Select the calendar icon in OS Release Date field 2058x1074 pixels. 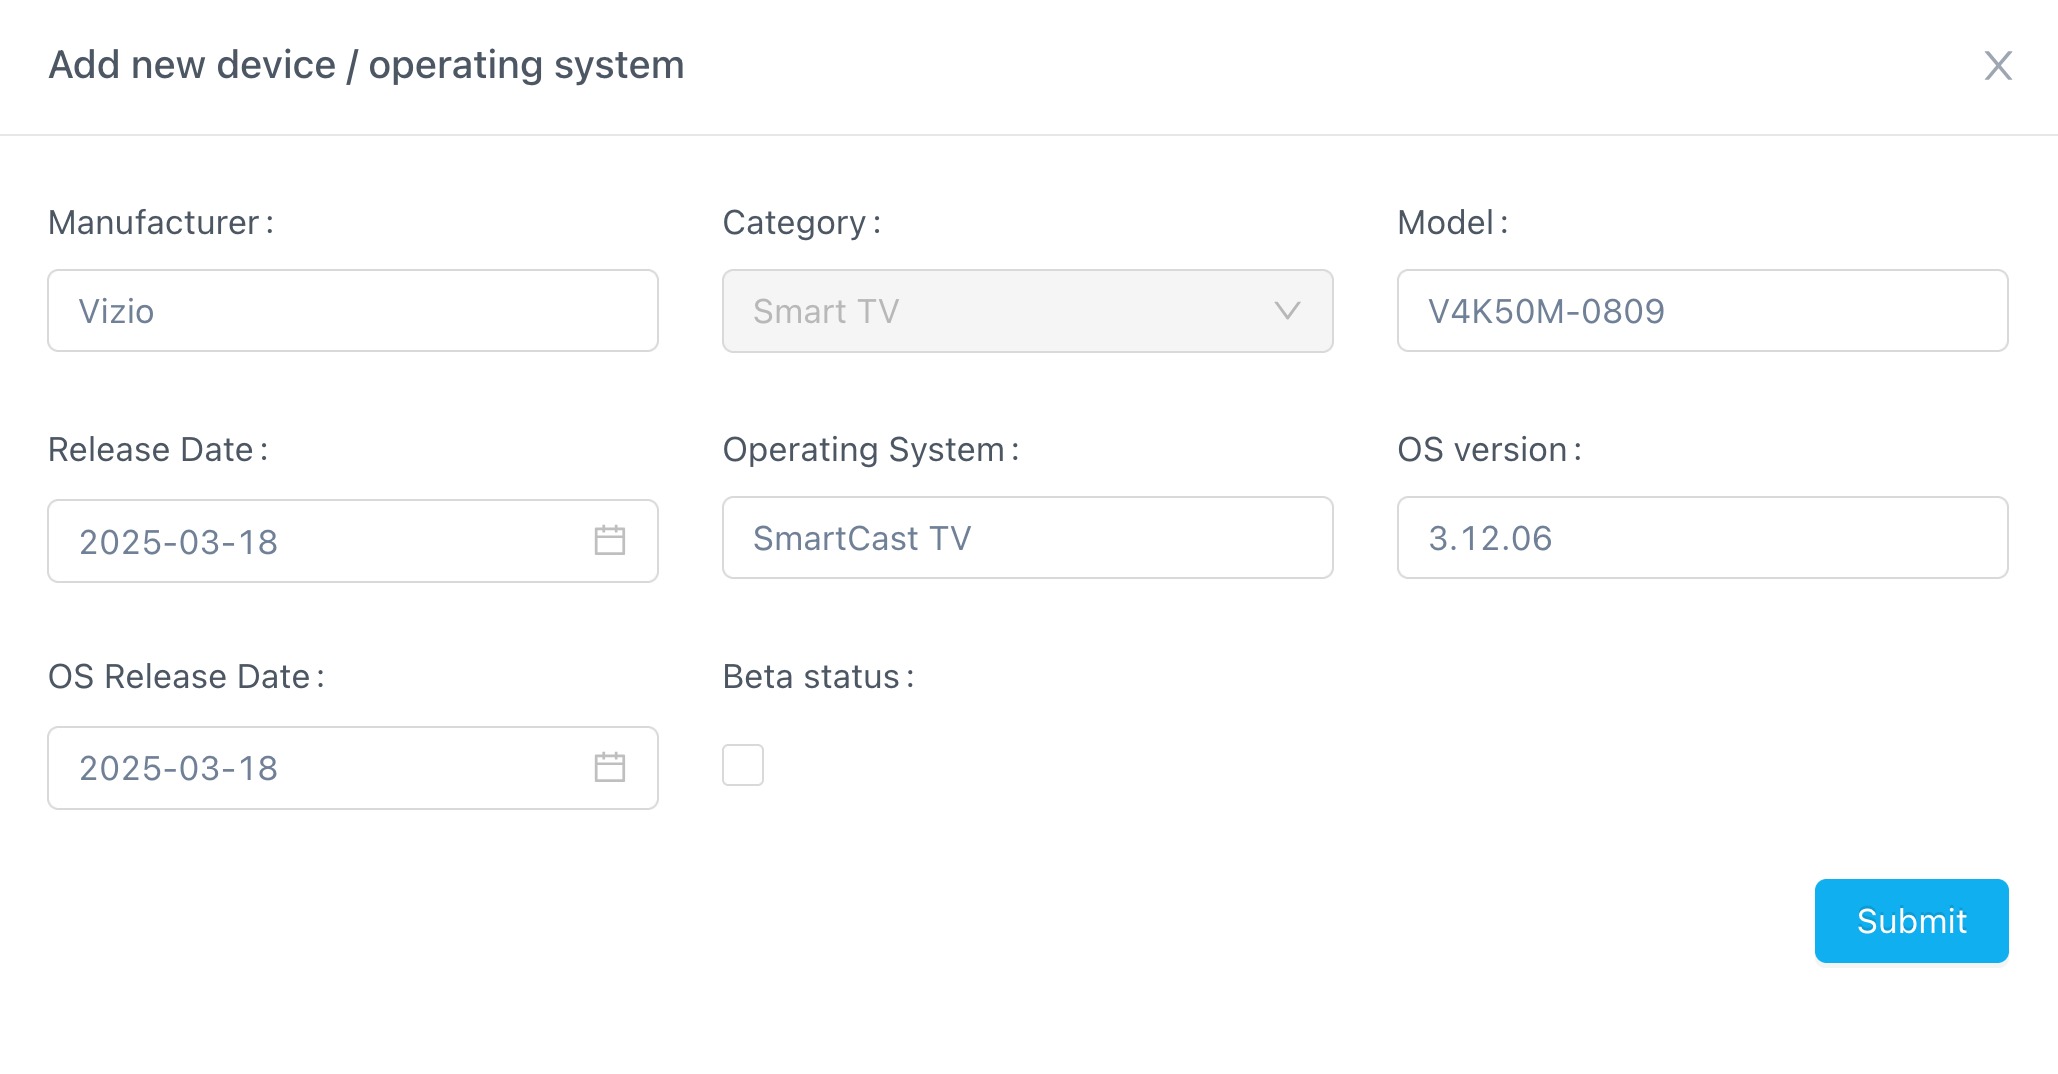[x=609, y=767]
